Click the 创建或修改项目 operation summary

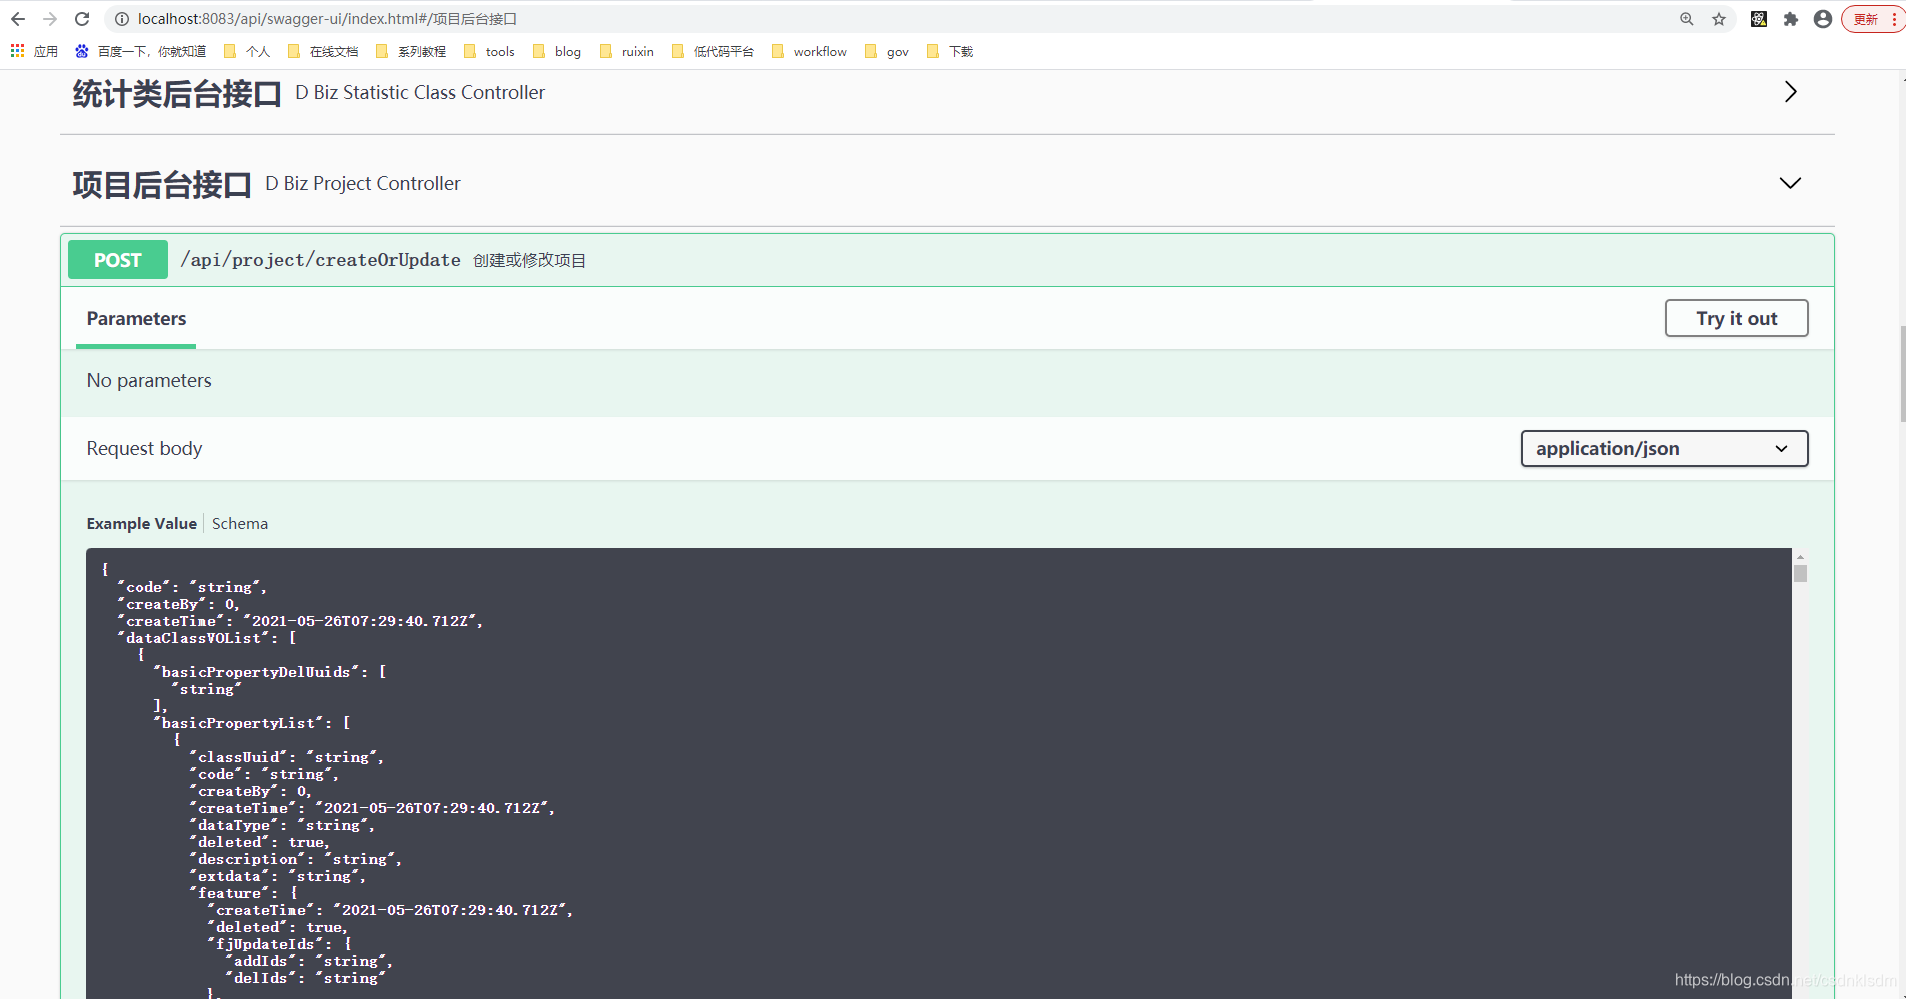point(529,260)
